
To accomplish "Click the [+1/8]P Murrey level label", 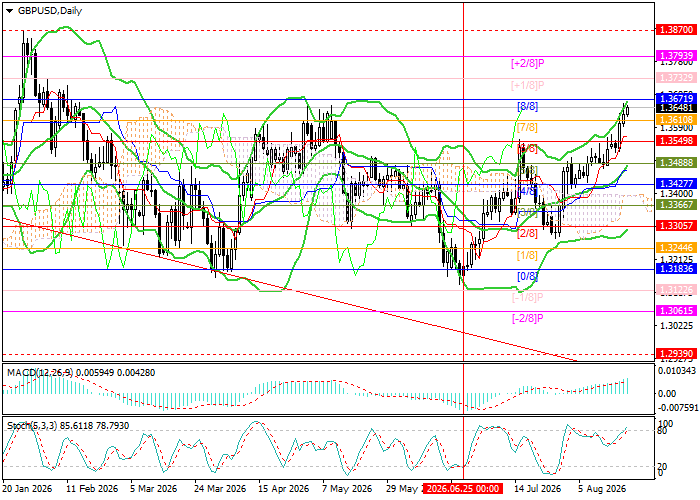I will (528, 85).
